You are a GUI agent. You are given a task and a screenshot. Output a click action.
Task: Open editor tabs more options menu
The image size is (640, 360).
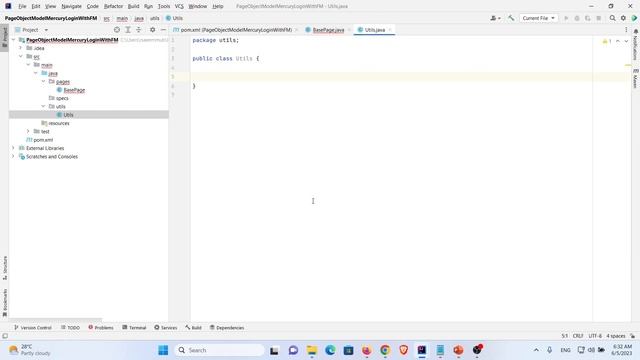[x=626, y=30]
